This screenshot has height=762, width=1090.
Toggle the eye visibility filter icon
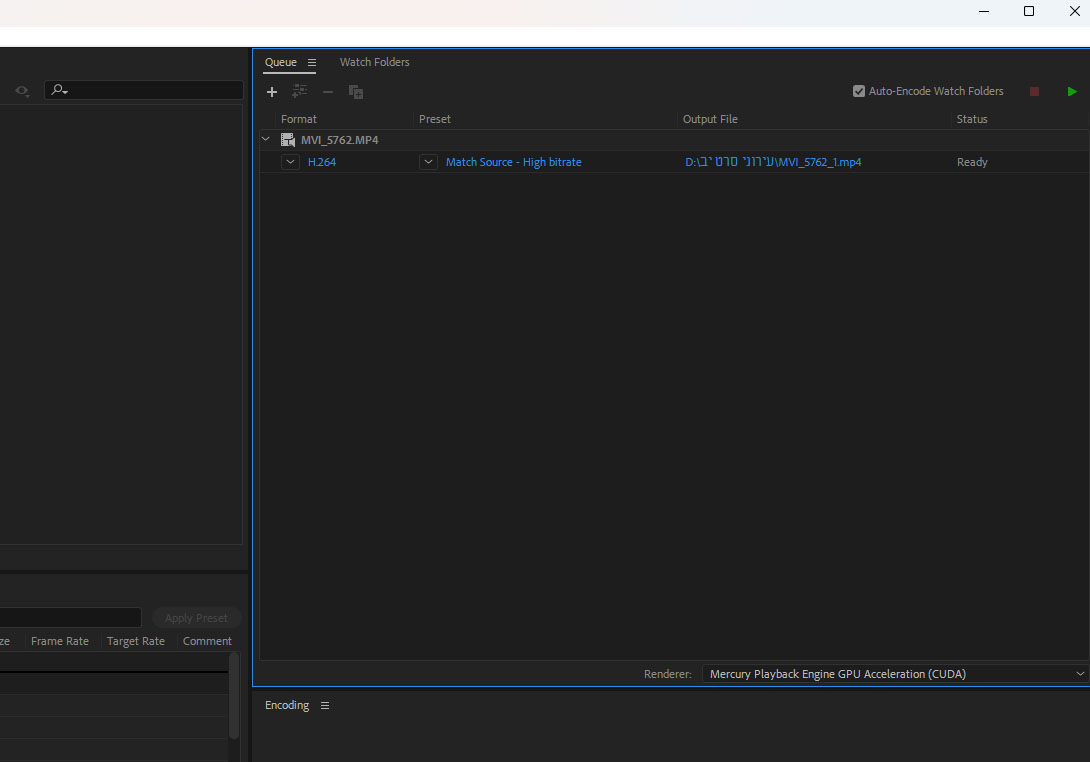(22, 91)
